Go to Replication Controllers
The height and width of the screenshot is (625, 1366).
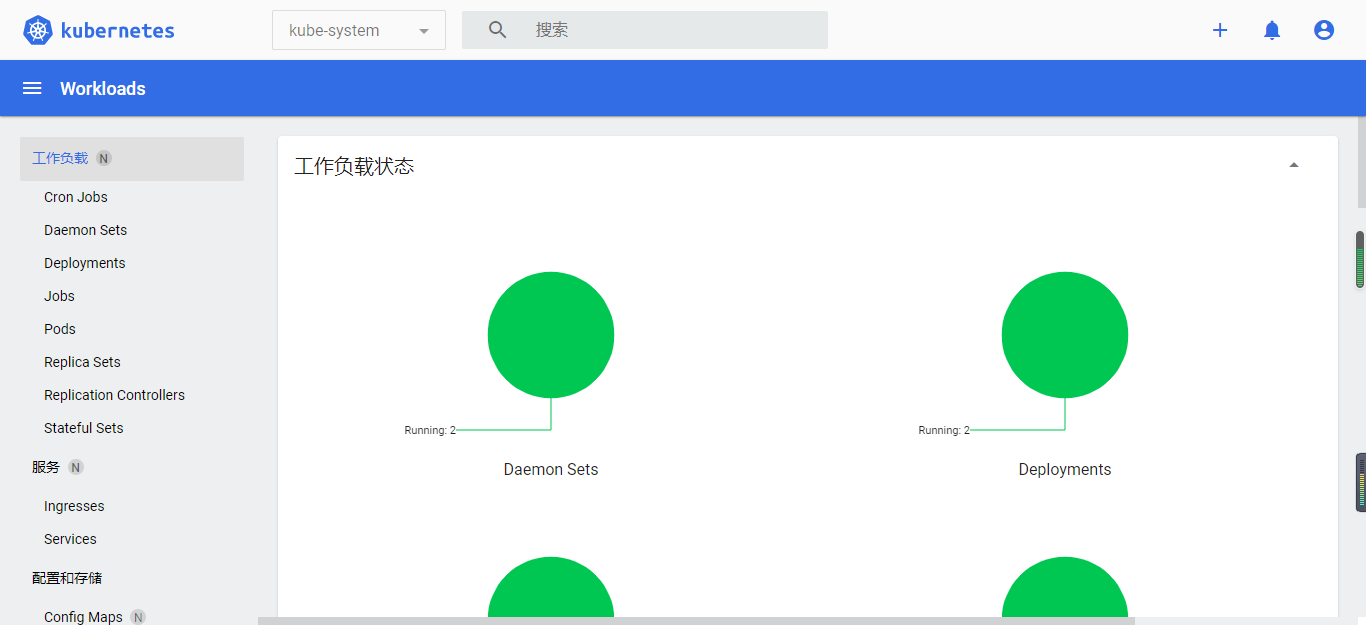coord(114,395)
